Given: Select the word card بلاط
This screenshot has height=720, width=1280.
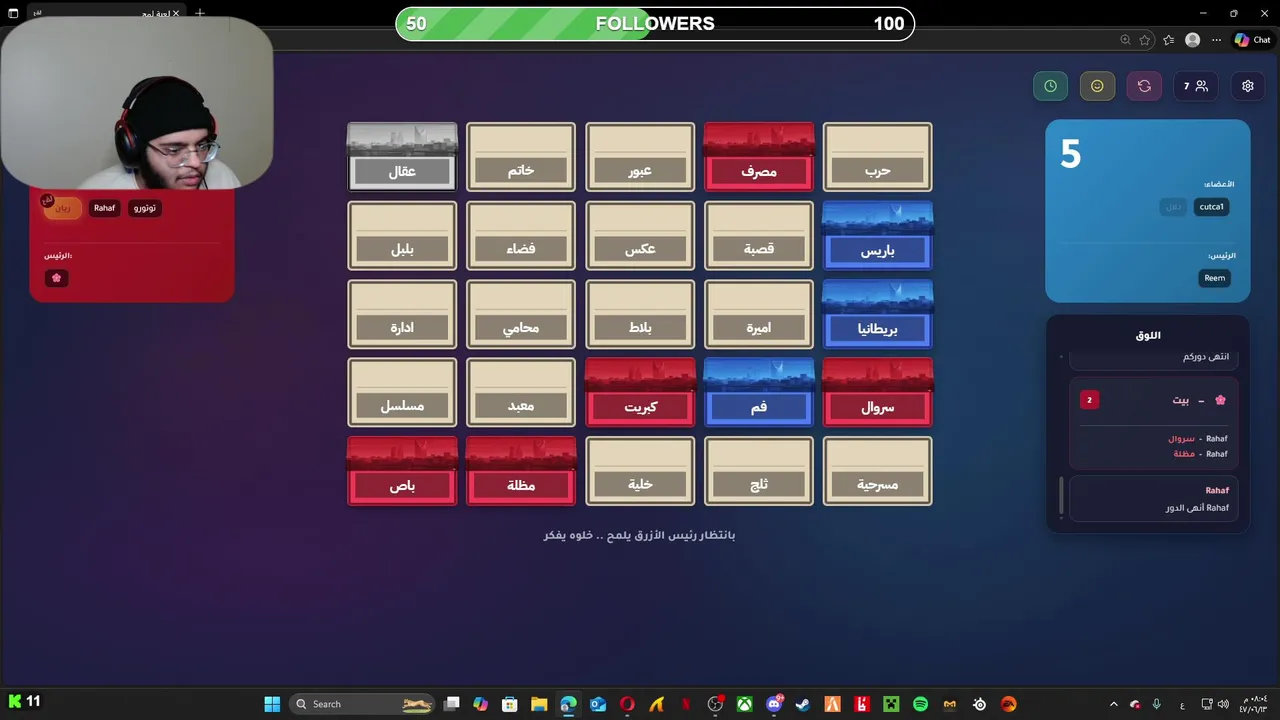Looking at the screenshot, I should pos(640,314).
